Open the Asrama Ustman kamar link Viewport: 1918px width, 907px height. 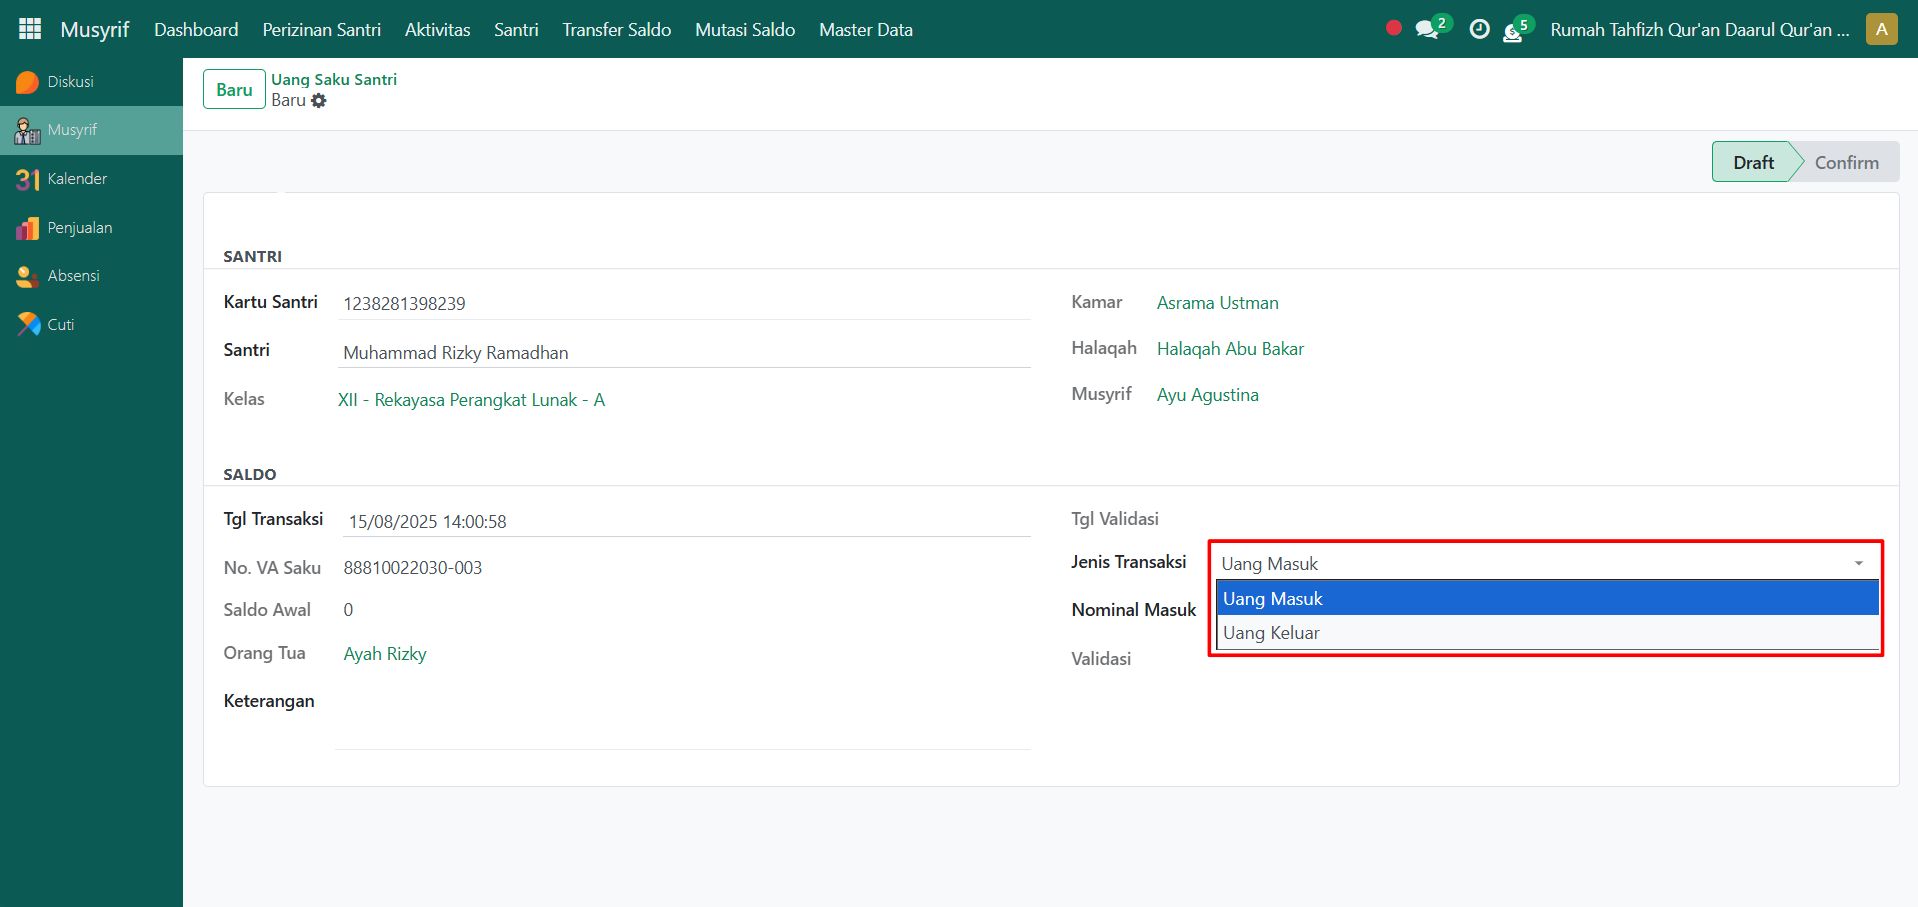pyautogui.click(x=1217, y=303)
